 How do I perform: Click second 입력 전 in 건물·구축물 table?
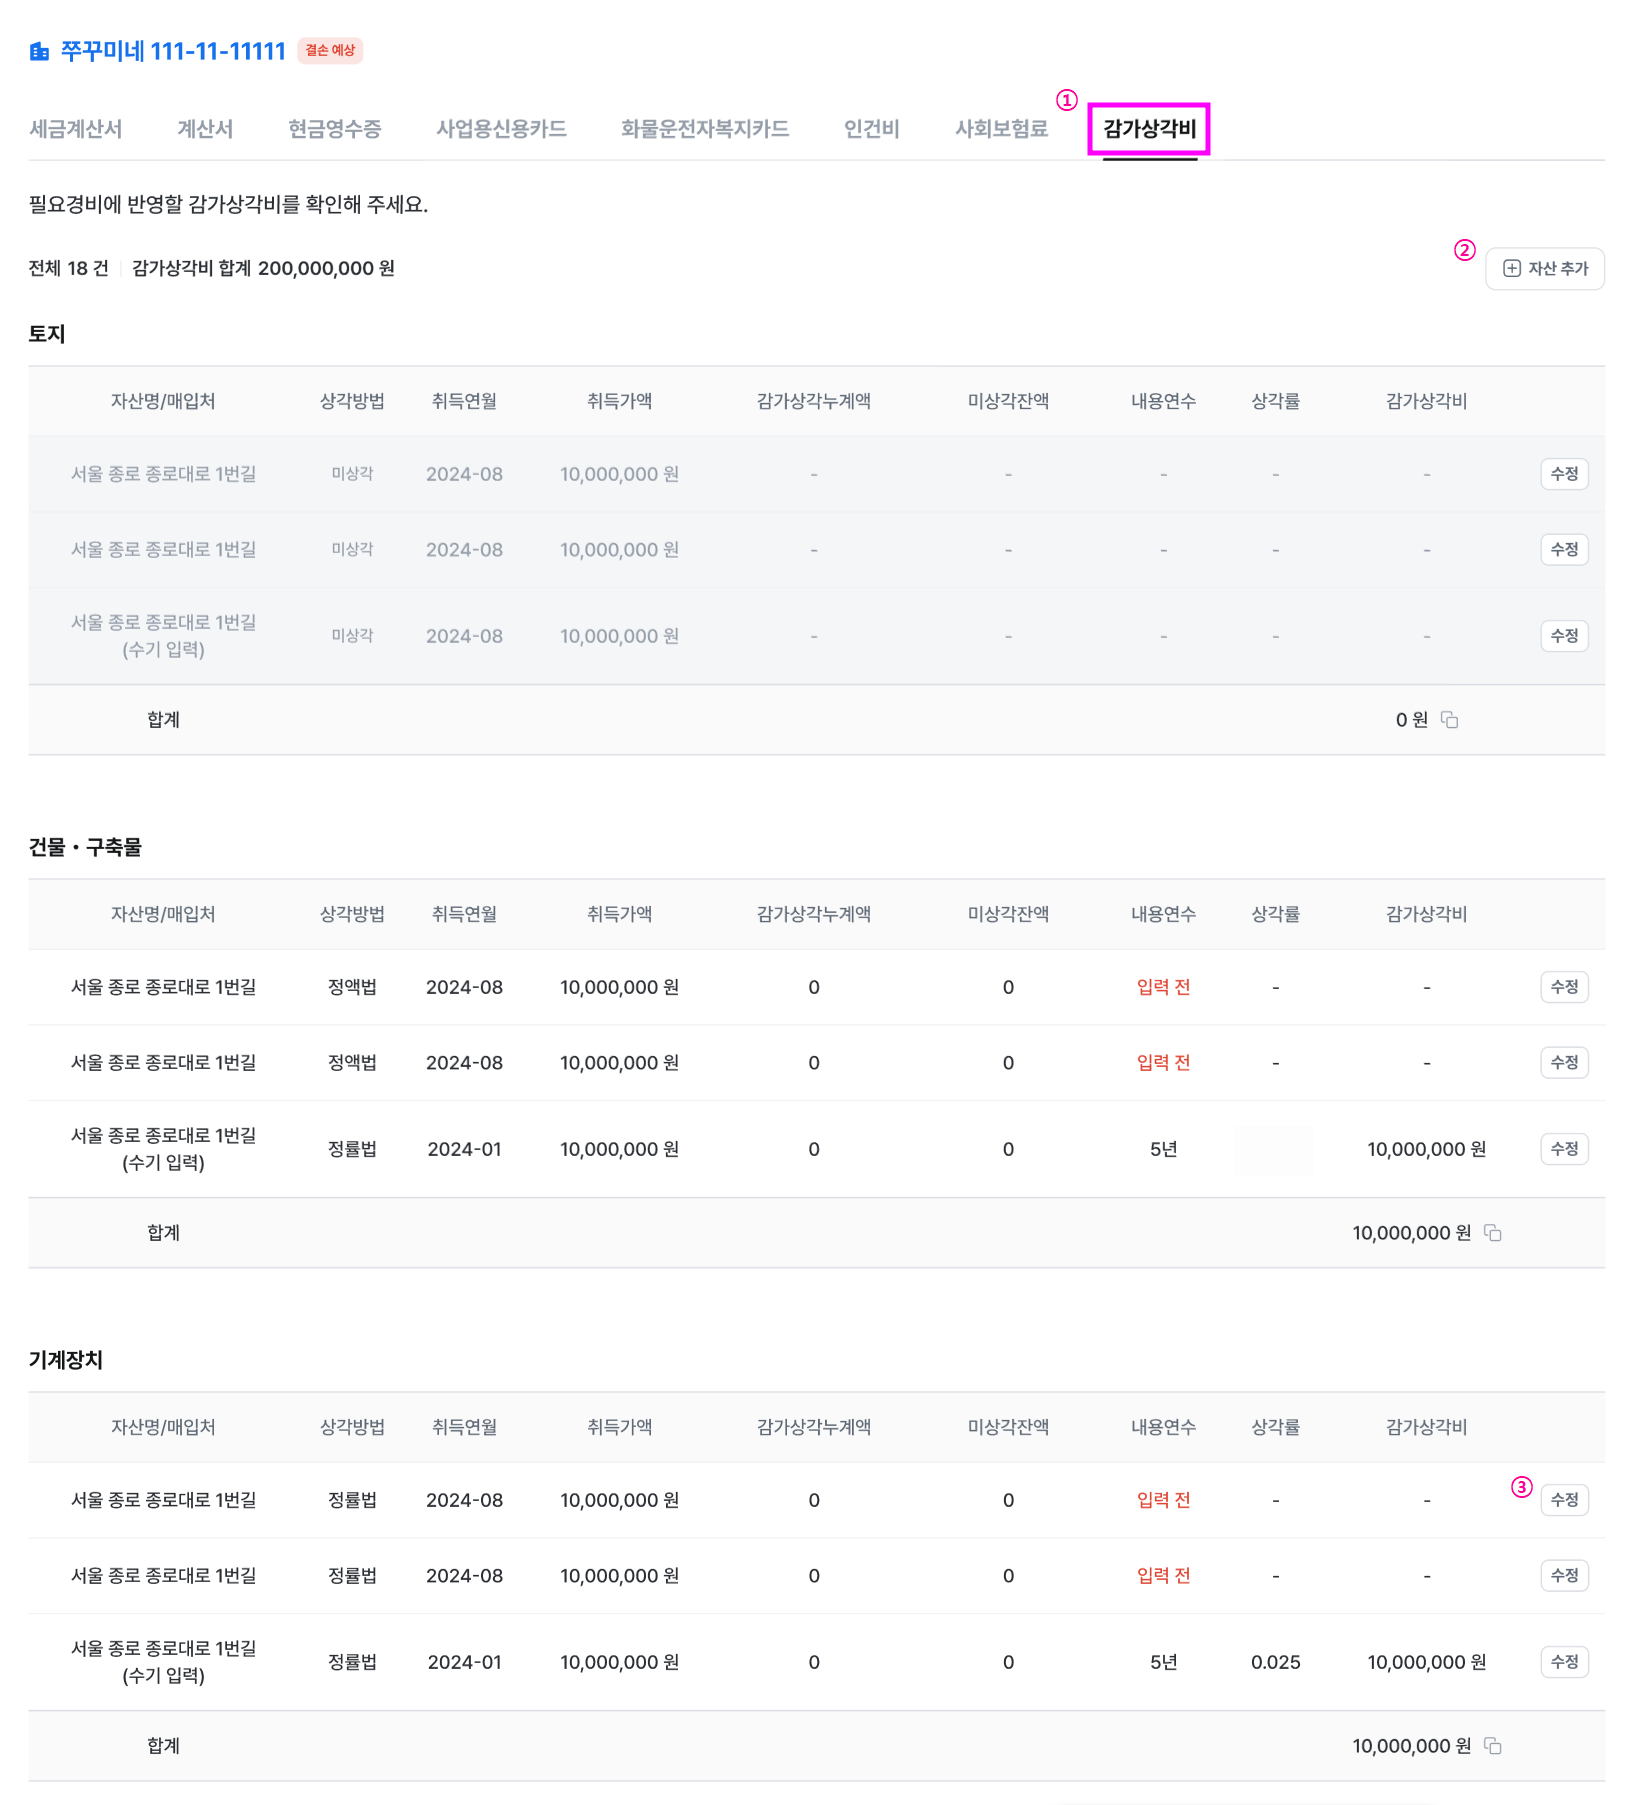[1163, 1063]
